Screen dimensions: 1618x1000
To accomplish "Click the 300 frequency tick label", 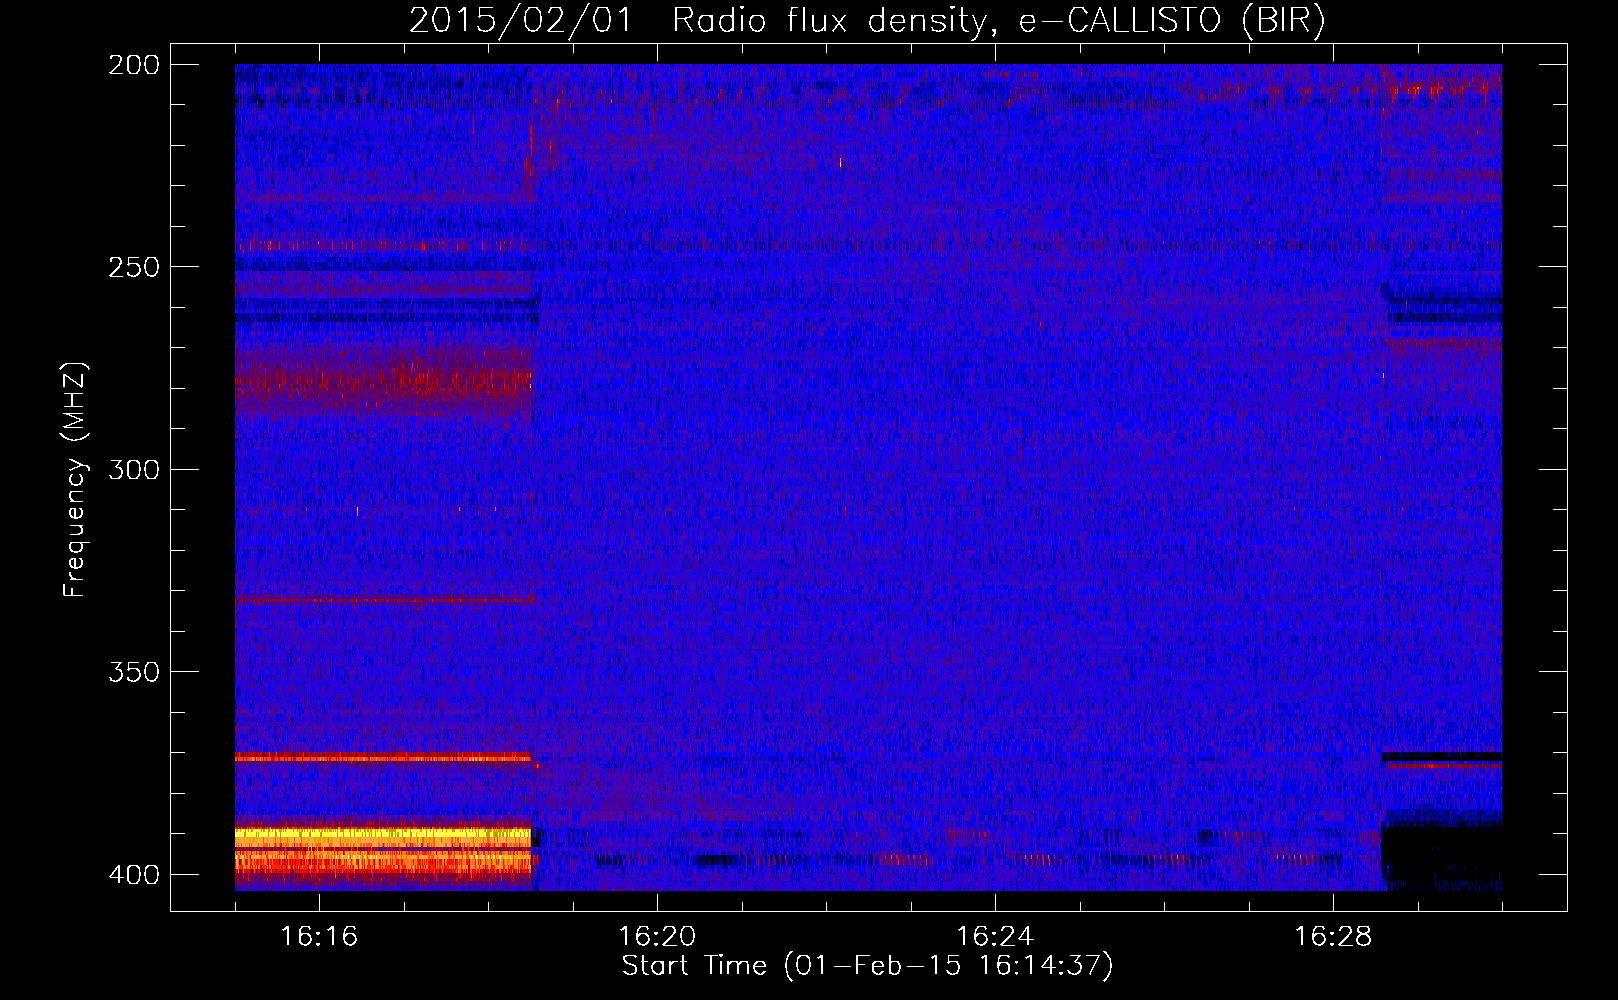I will coord(133,469).
